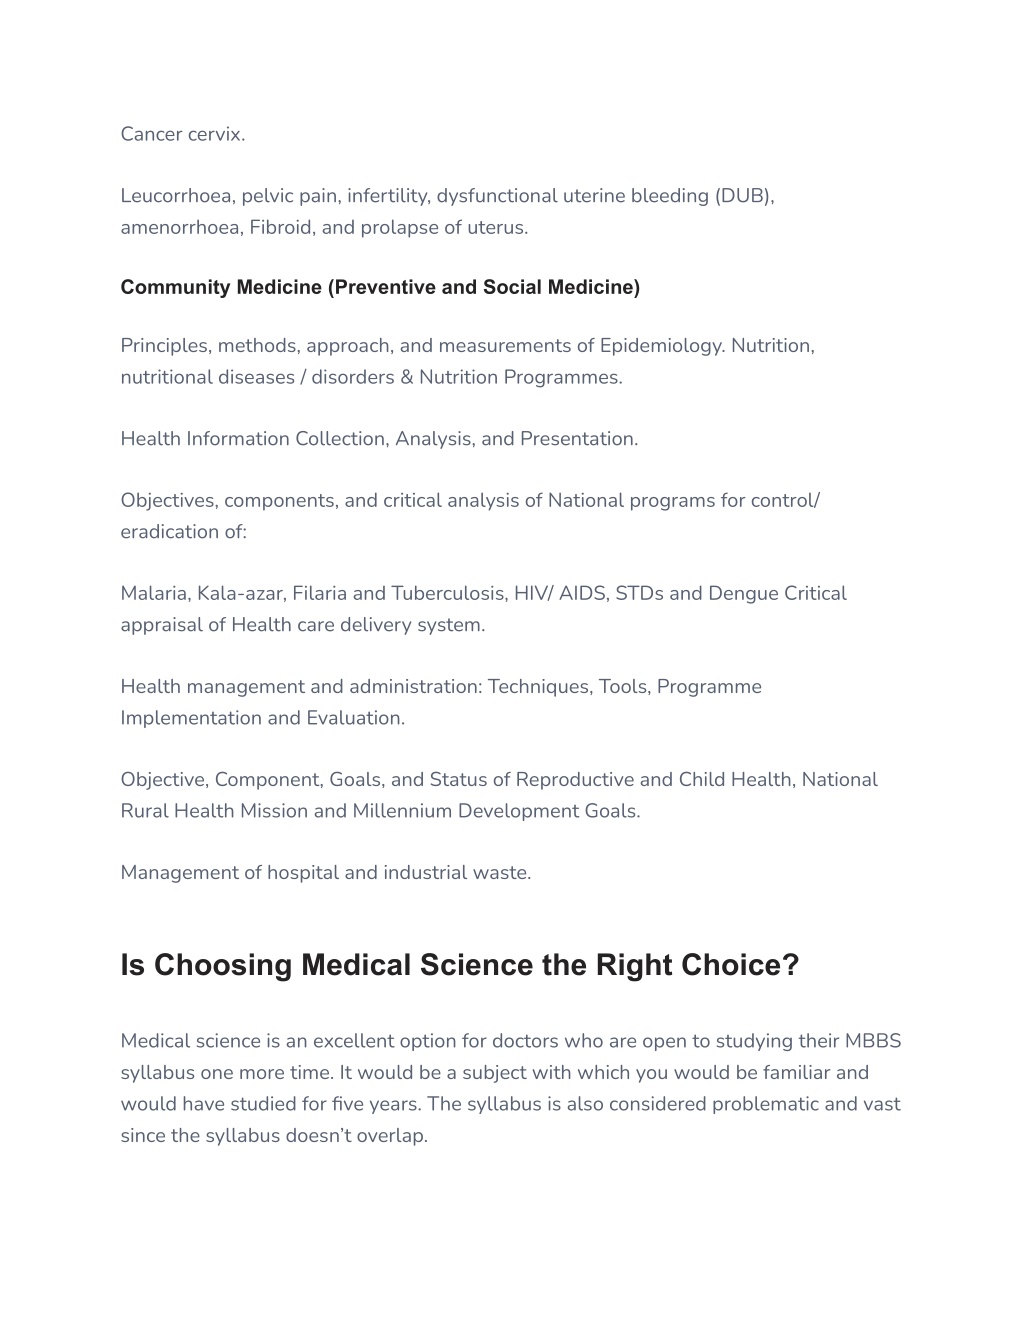Click 'dysfunctional uterine bleeding (DUB)' text

coord(603,196)
